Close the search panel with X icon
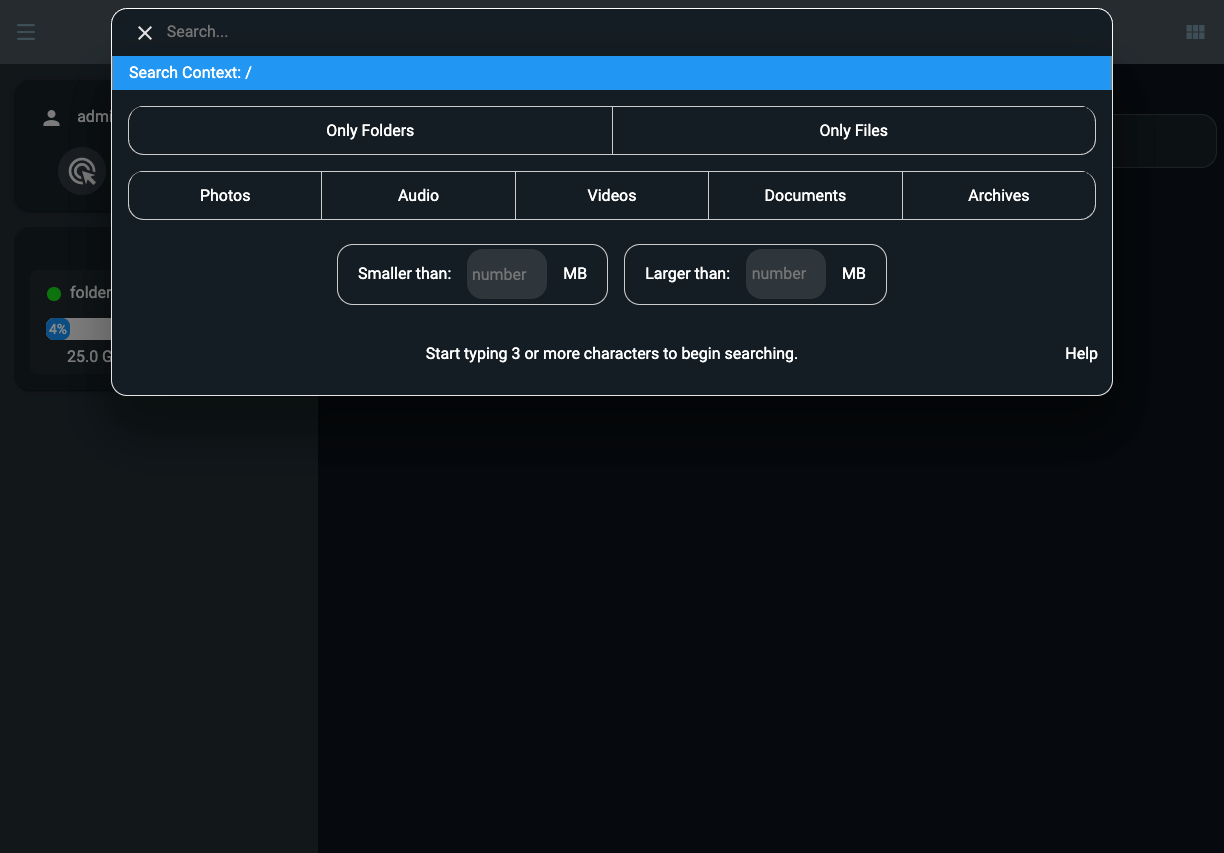 (x=145, y=33)
